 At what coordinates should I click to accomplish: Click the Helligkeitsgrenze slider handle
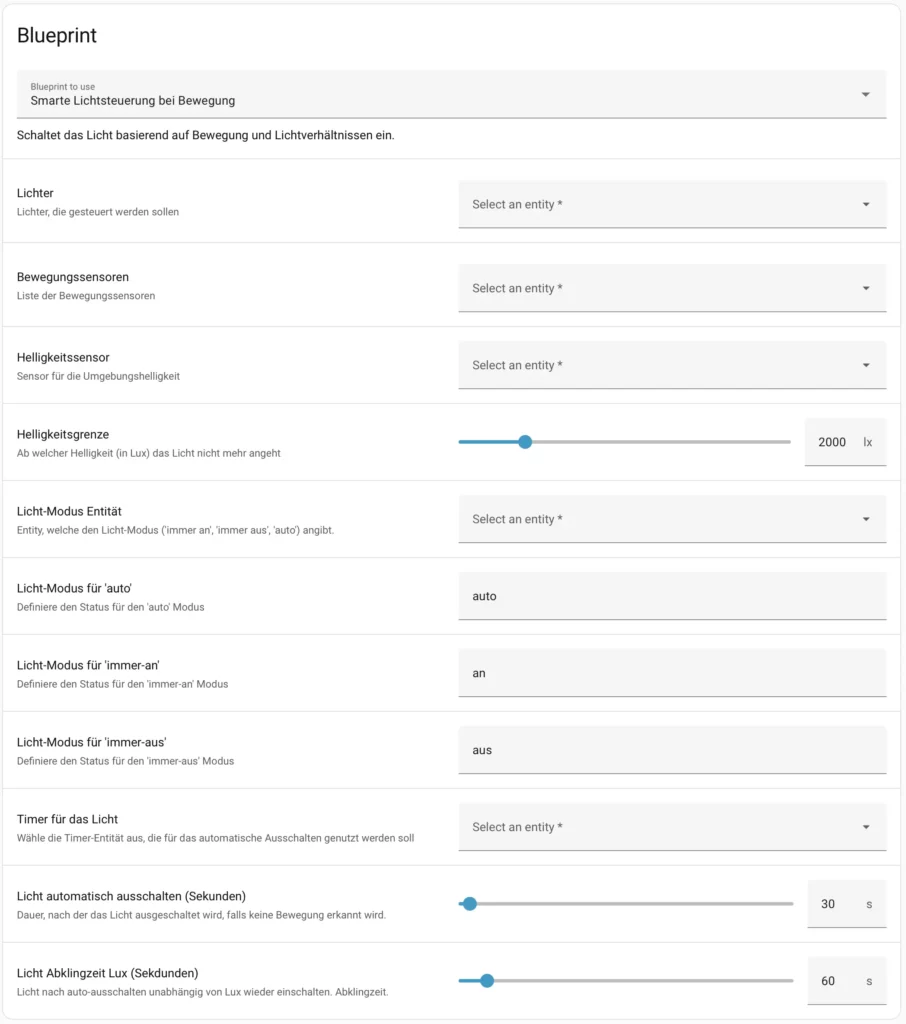(x=525, y=442)
